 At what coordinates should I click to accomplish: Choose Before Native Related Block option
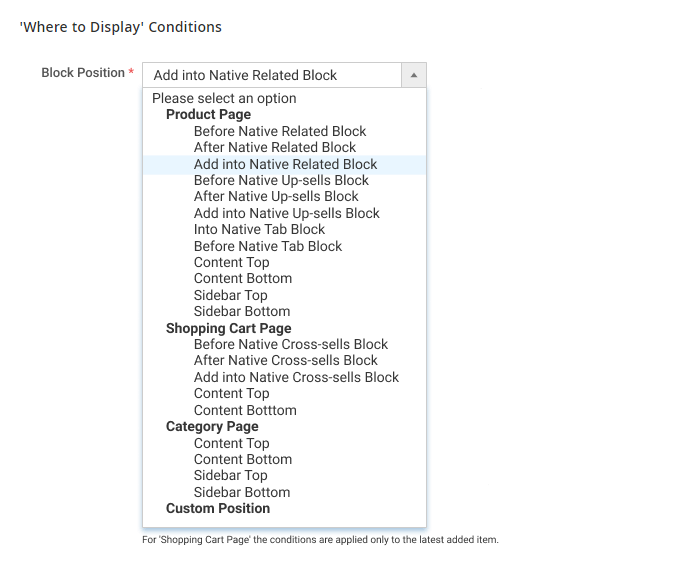click(284, 131)
